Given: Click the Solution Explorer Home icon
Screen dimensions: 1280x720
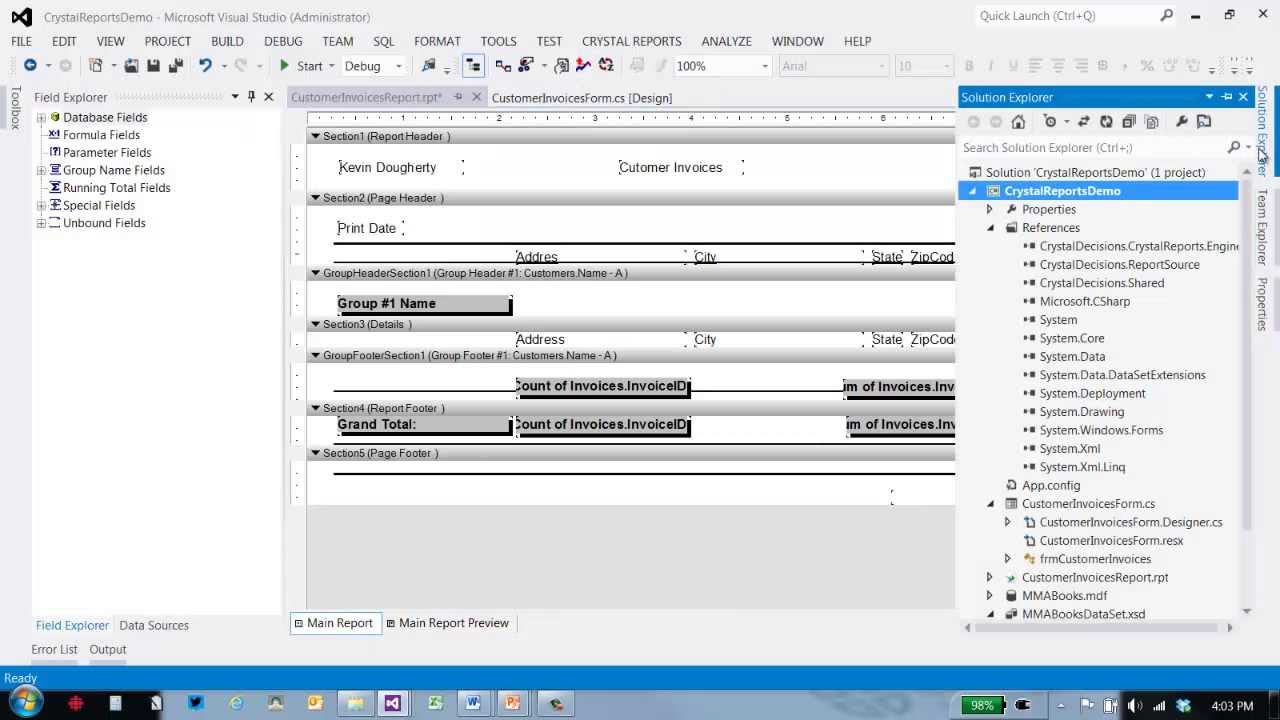Looking at the screenshot, I should (x=1018, y=122).
